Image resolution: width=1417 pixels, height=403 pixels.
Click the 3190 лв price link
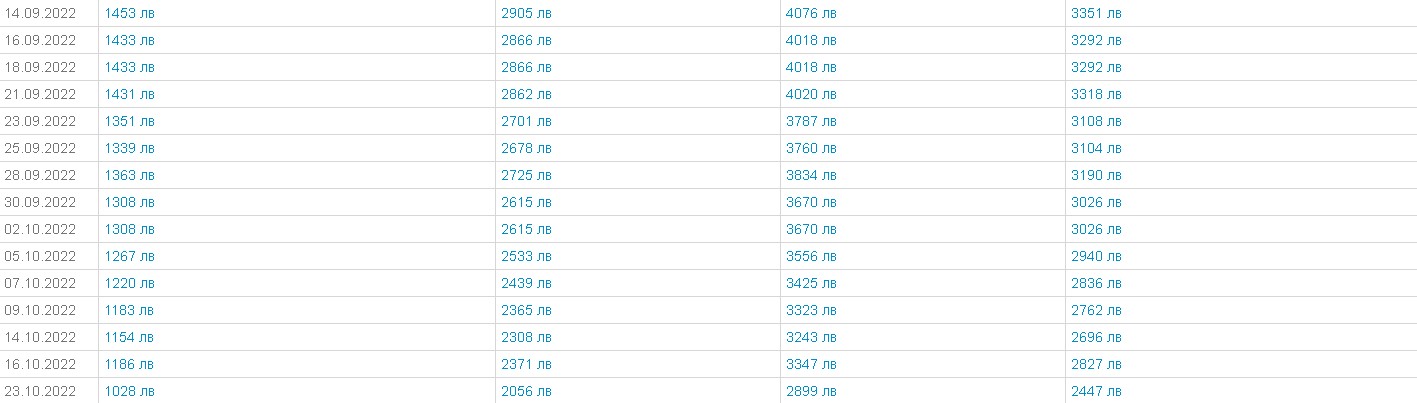point(1096,175)
